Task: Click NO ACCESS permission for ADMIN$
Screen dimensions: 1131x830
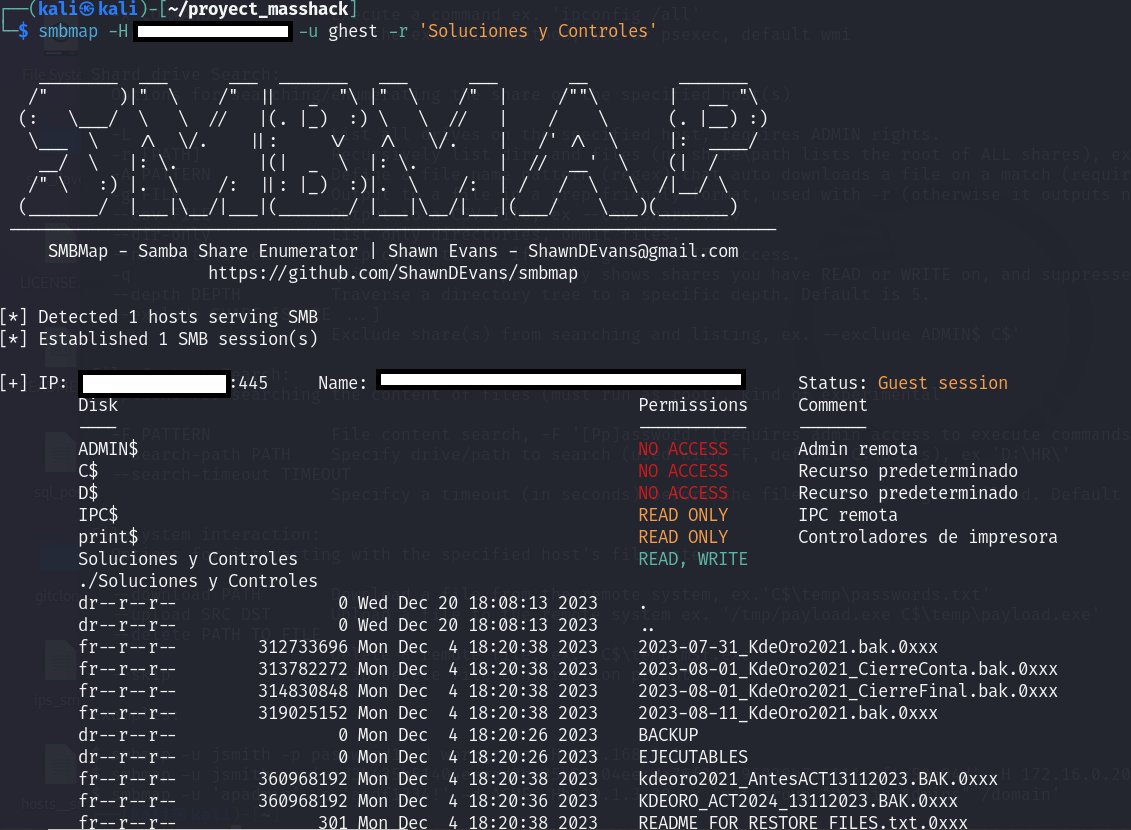Action: (x=683, y=449)
